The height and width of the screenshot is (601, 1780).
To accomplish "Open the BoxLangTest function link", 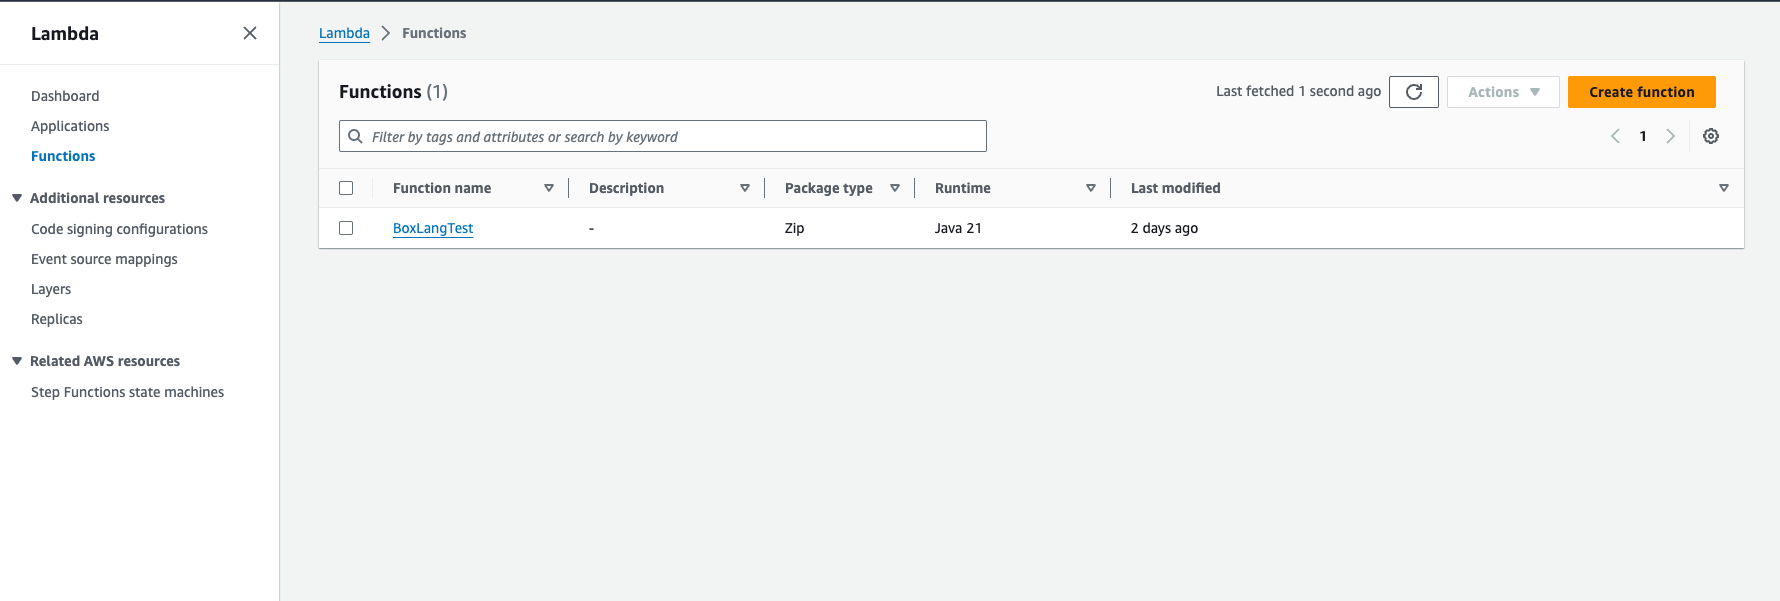I will point(433,228).
